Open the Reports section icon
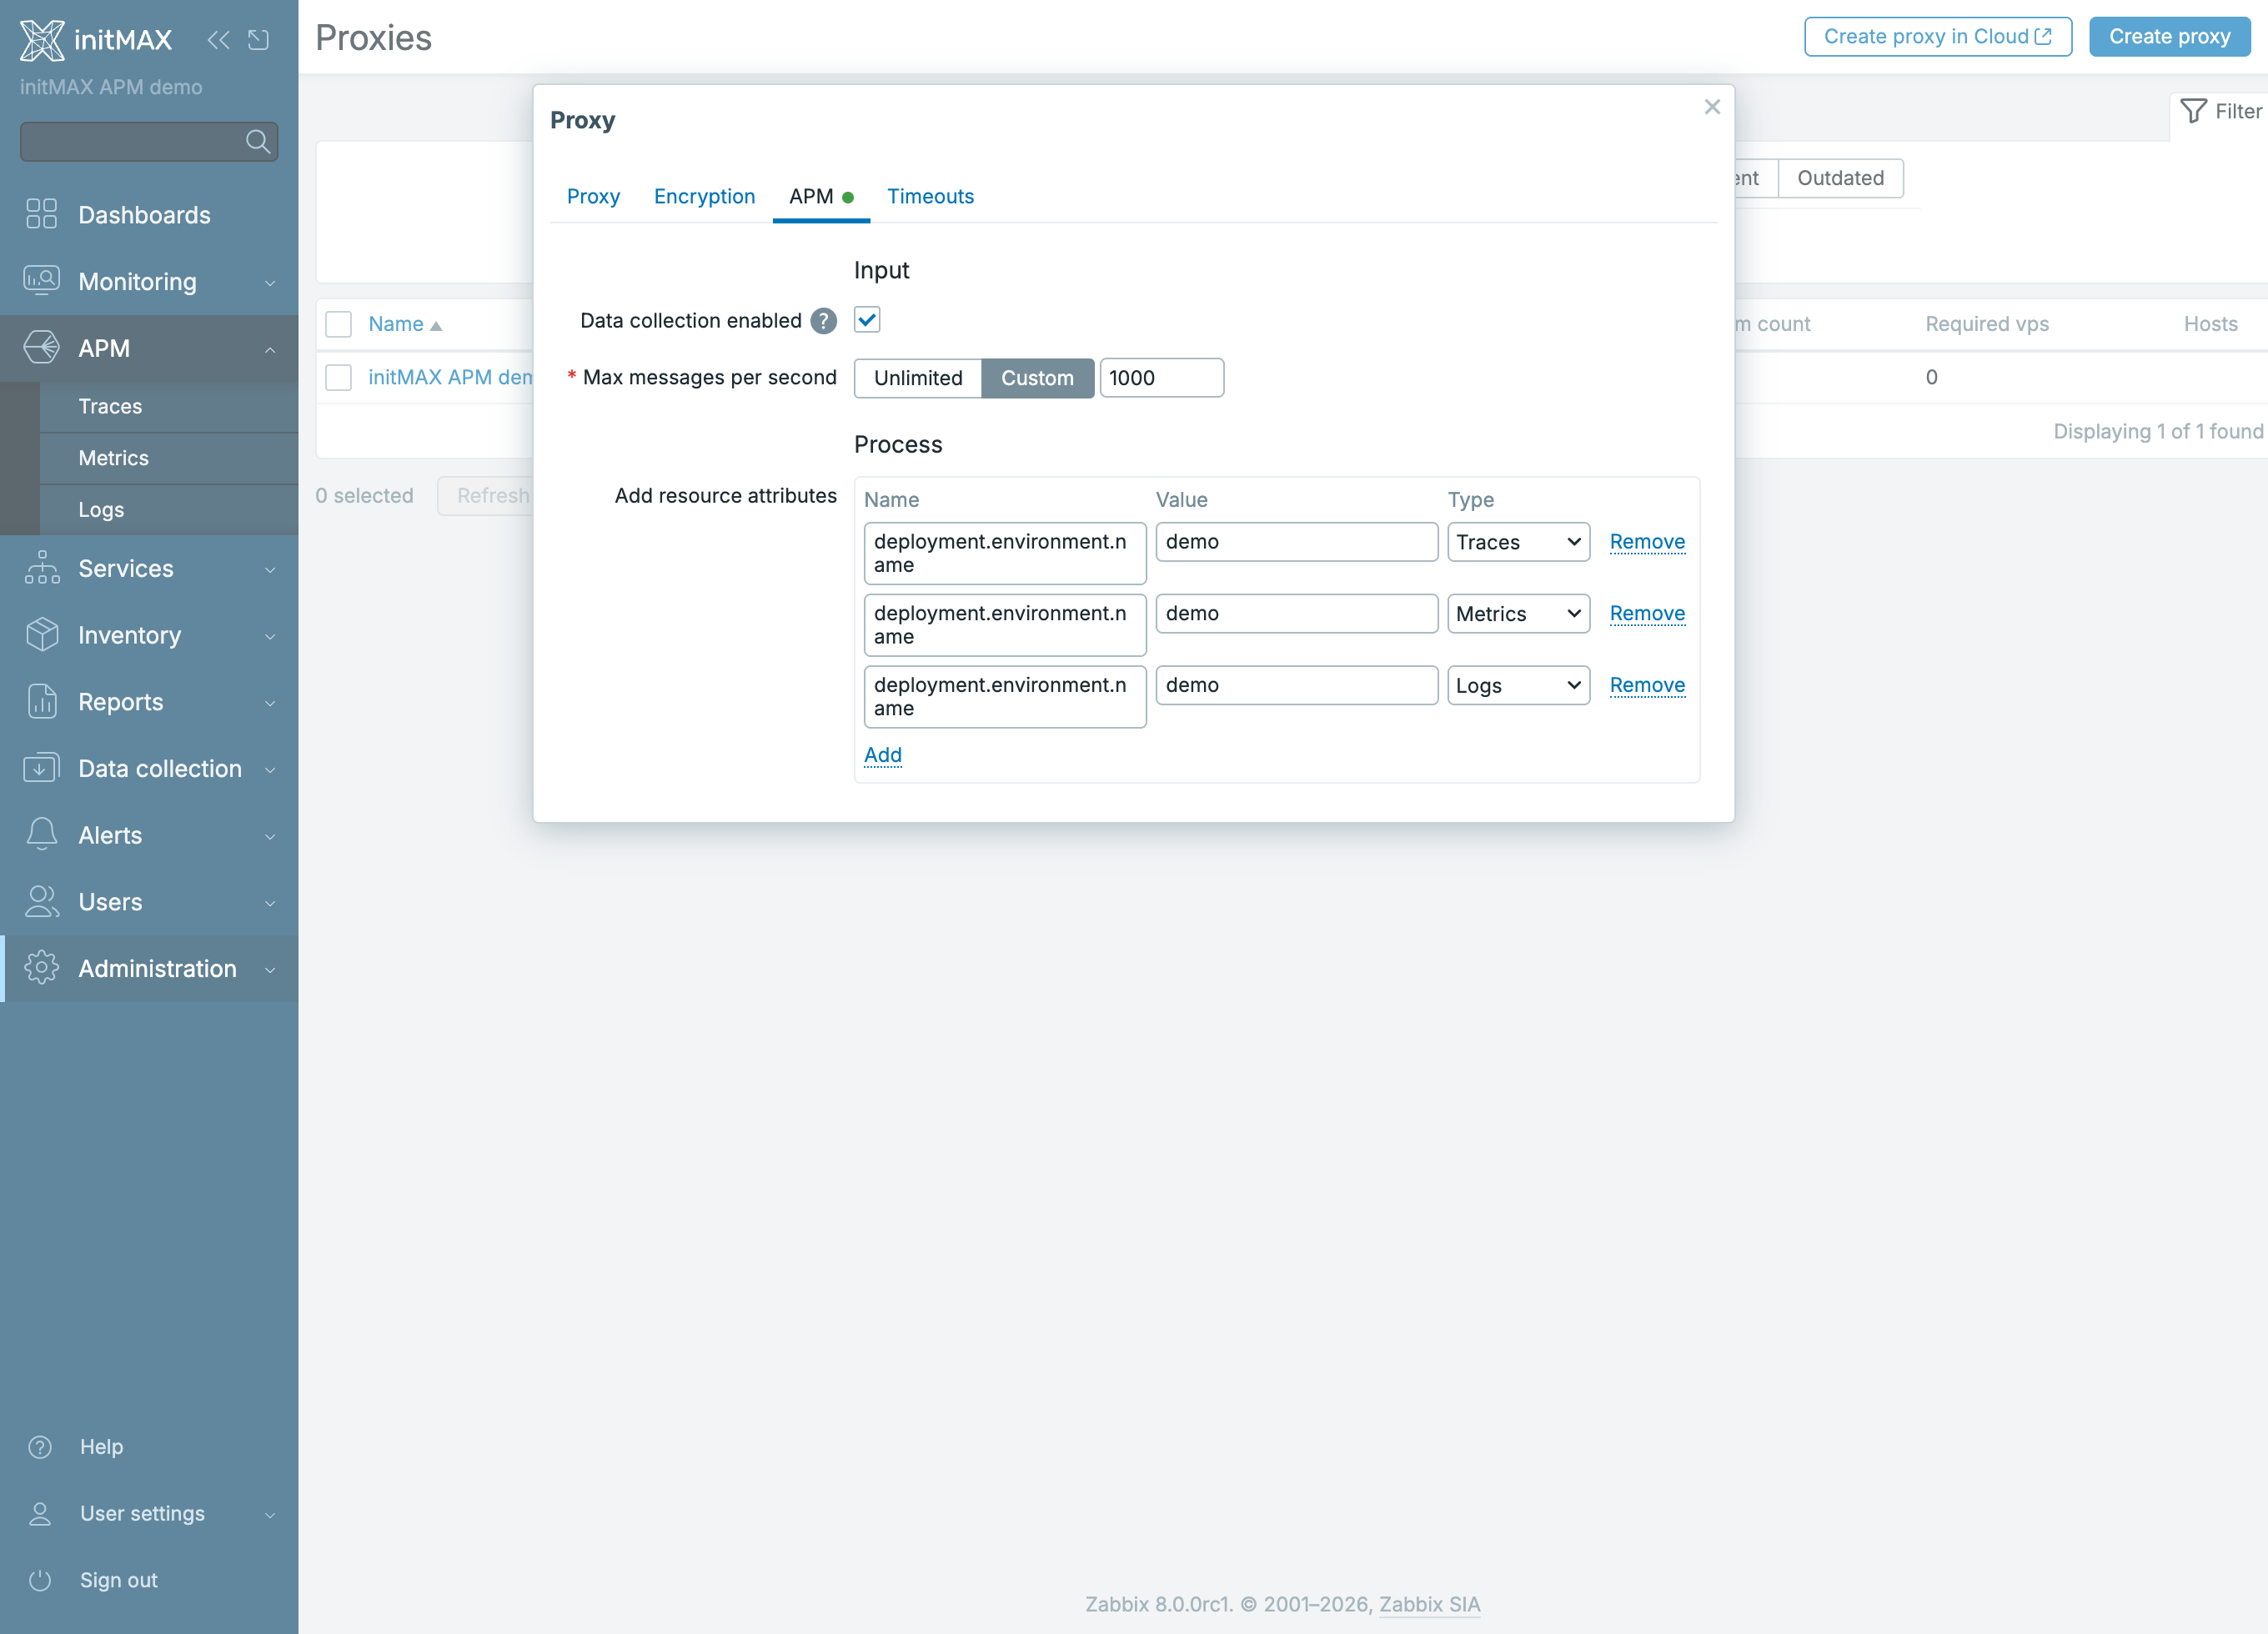This screenshot has width=2268, height=1634. pyautogui.click(x=42, y=702)
